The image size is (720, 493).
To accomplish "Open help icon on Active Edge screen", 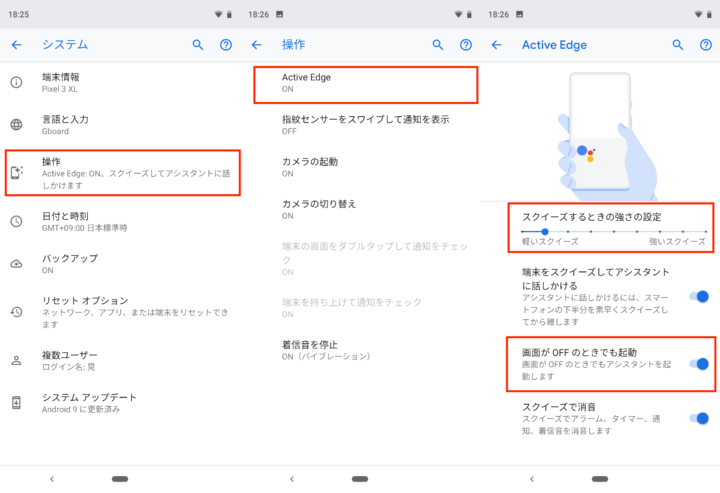I will 706,45.
